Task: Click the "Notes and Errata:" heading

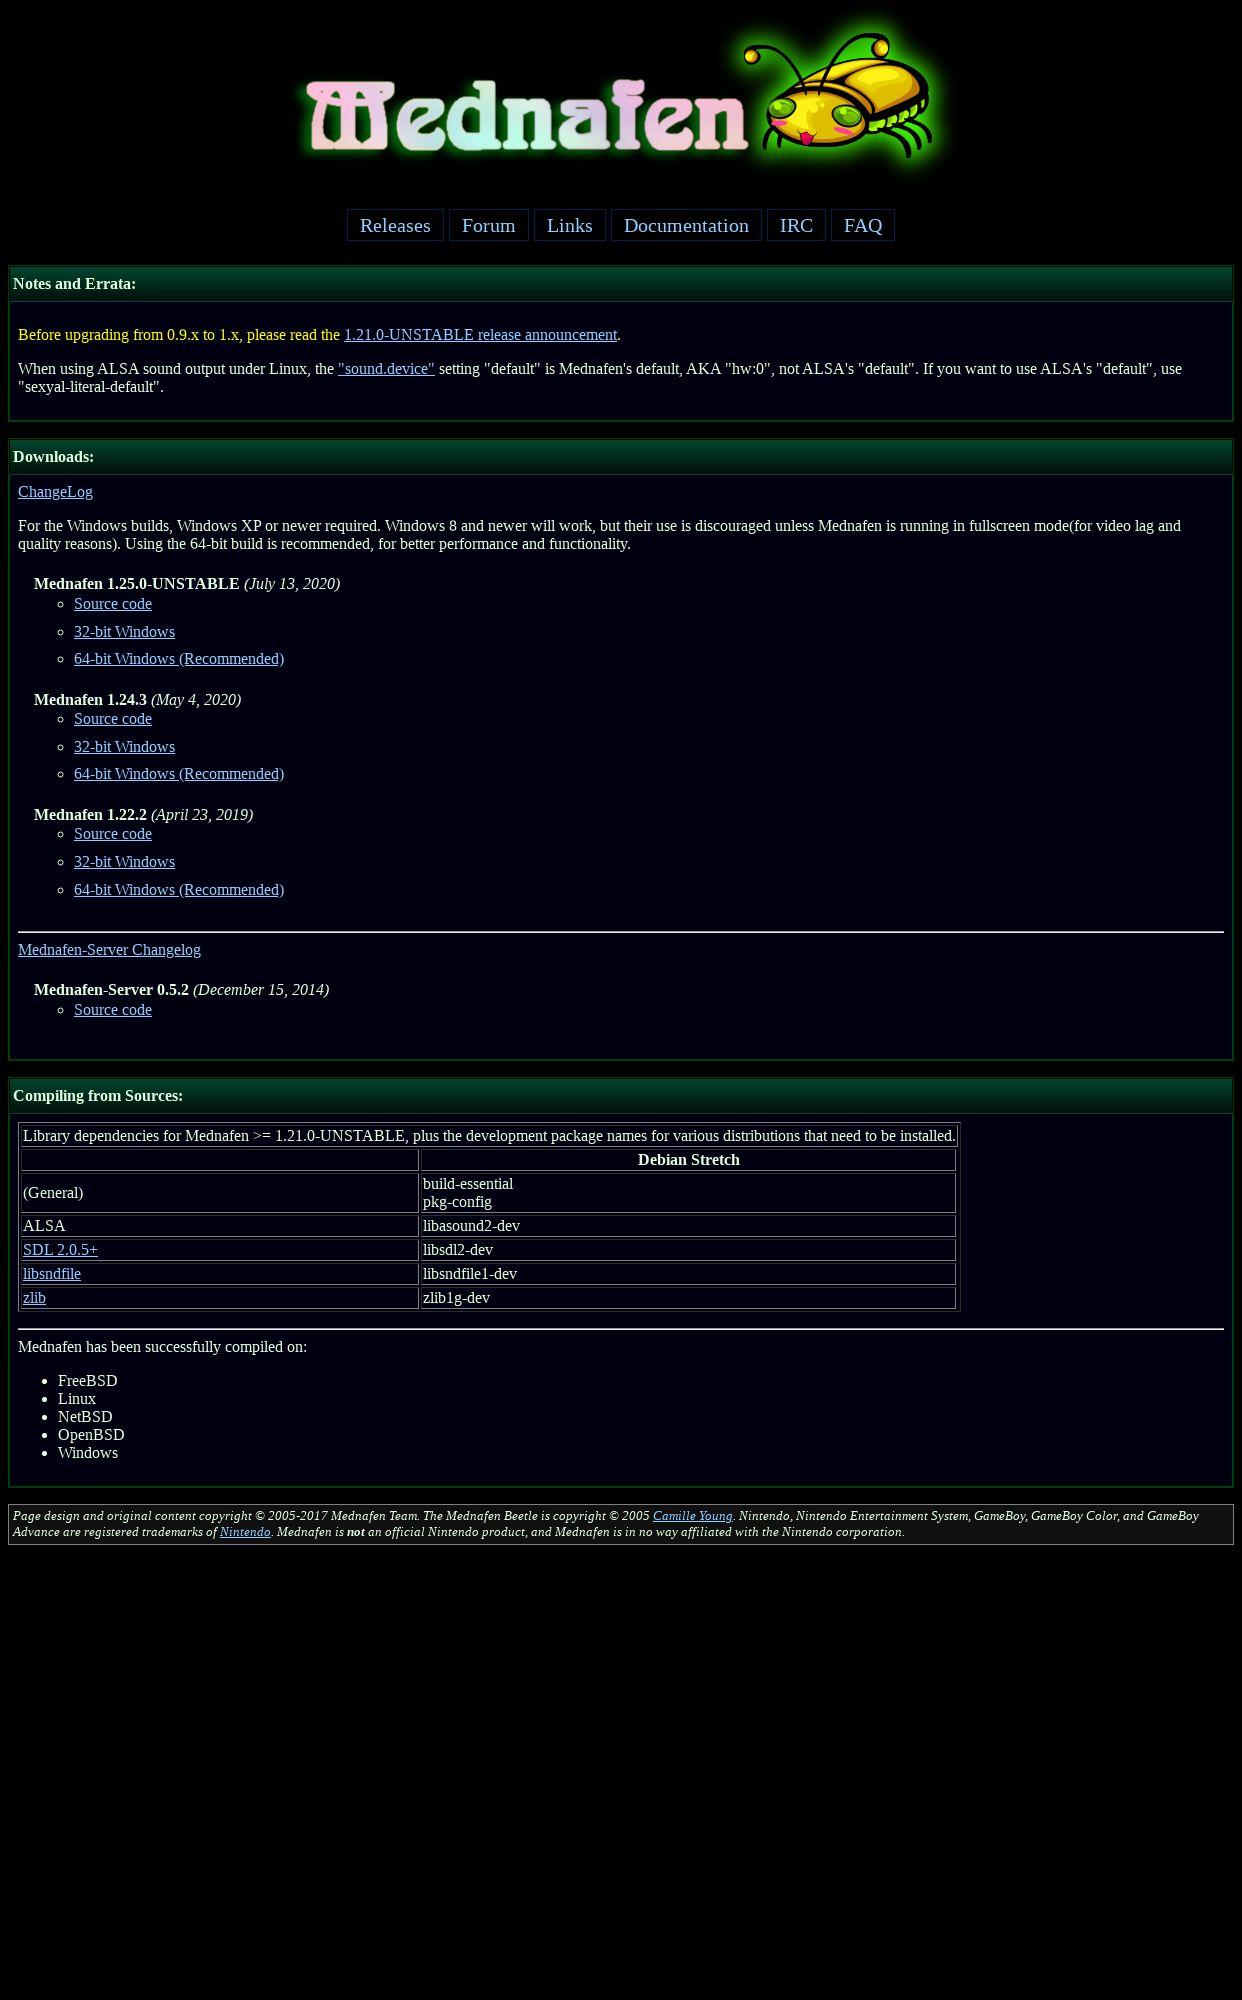Action: tap(74, 284)
